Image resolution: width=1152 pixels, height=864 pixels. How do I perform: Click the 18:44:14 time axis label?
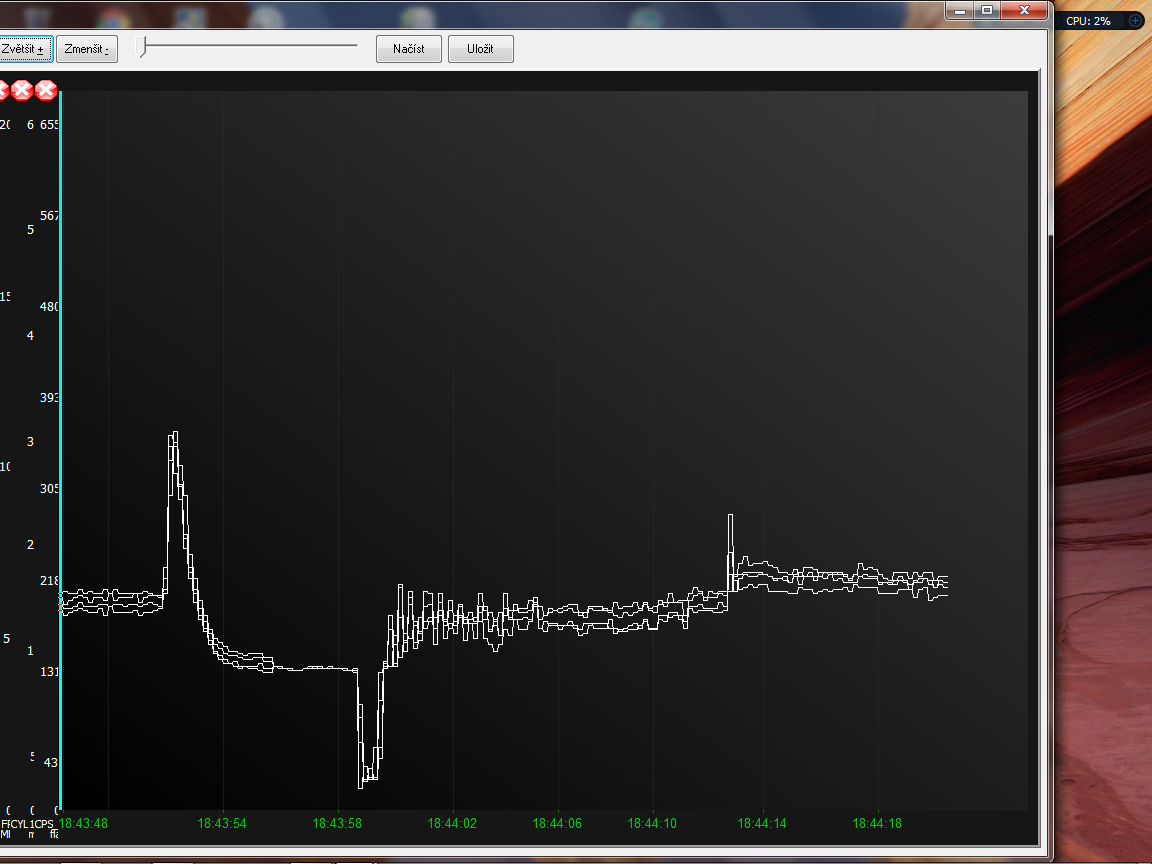coord(762,823)
